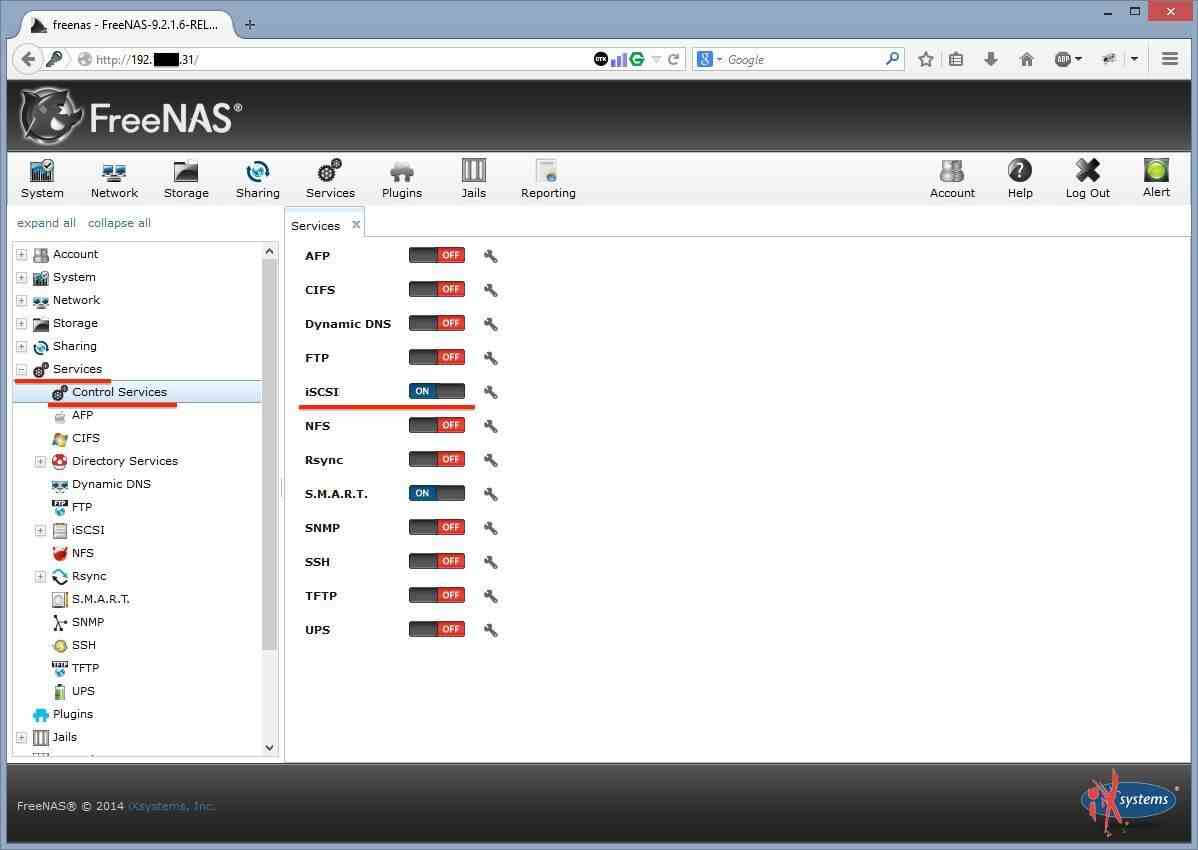Close the Services tab
The width and height of the screenshot is (1198, 850).
(356, 225)
